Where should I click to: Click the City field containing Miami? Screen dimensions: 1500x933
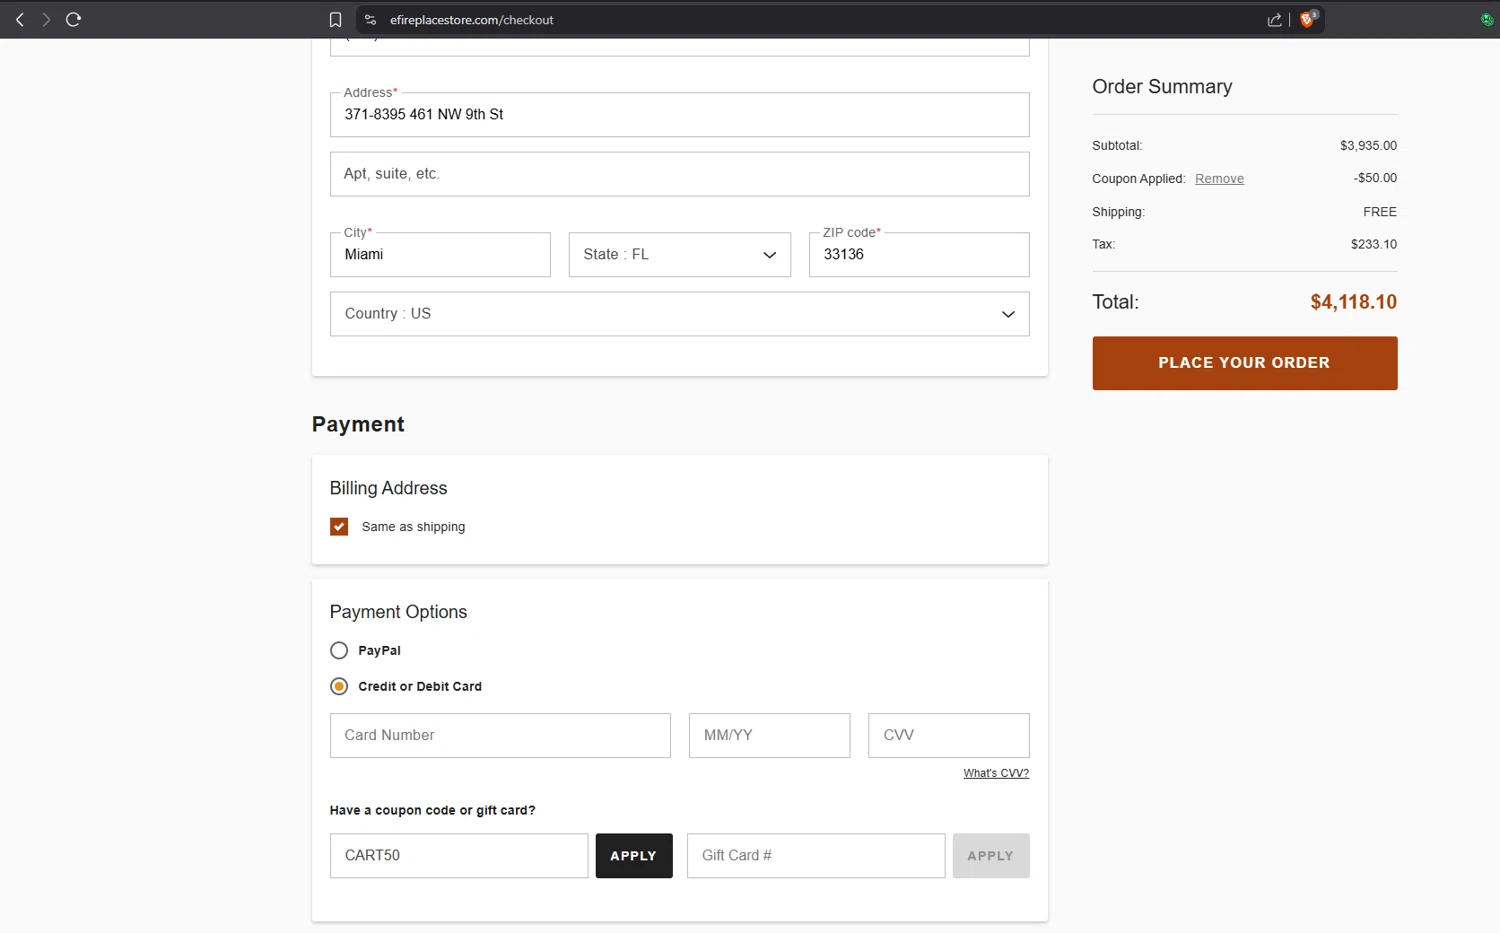click(440, 255)
